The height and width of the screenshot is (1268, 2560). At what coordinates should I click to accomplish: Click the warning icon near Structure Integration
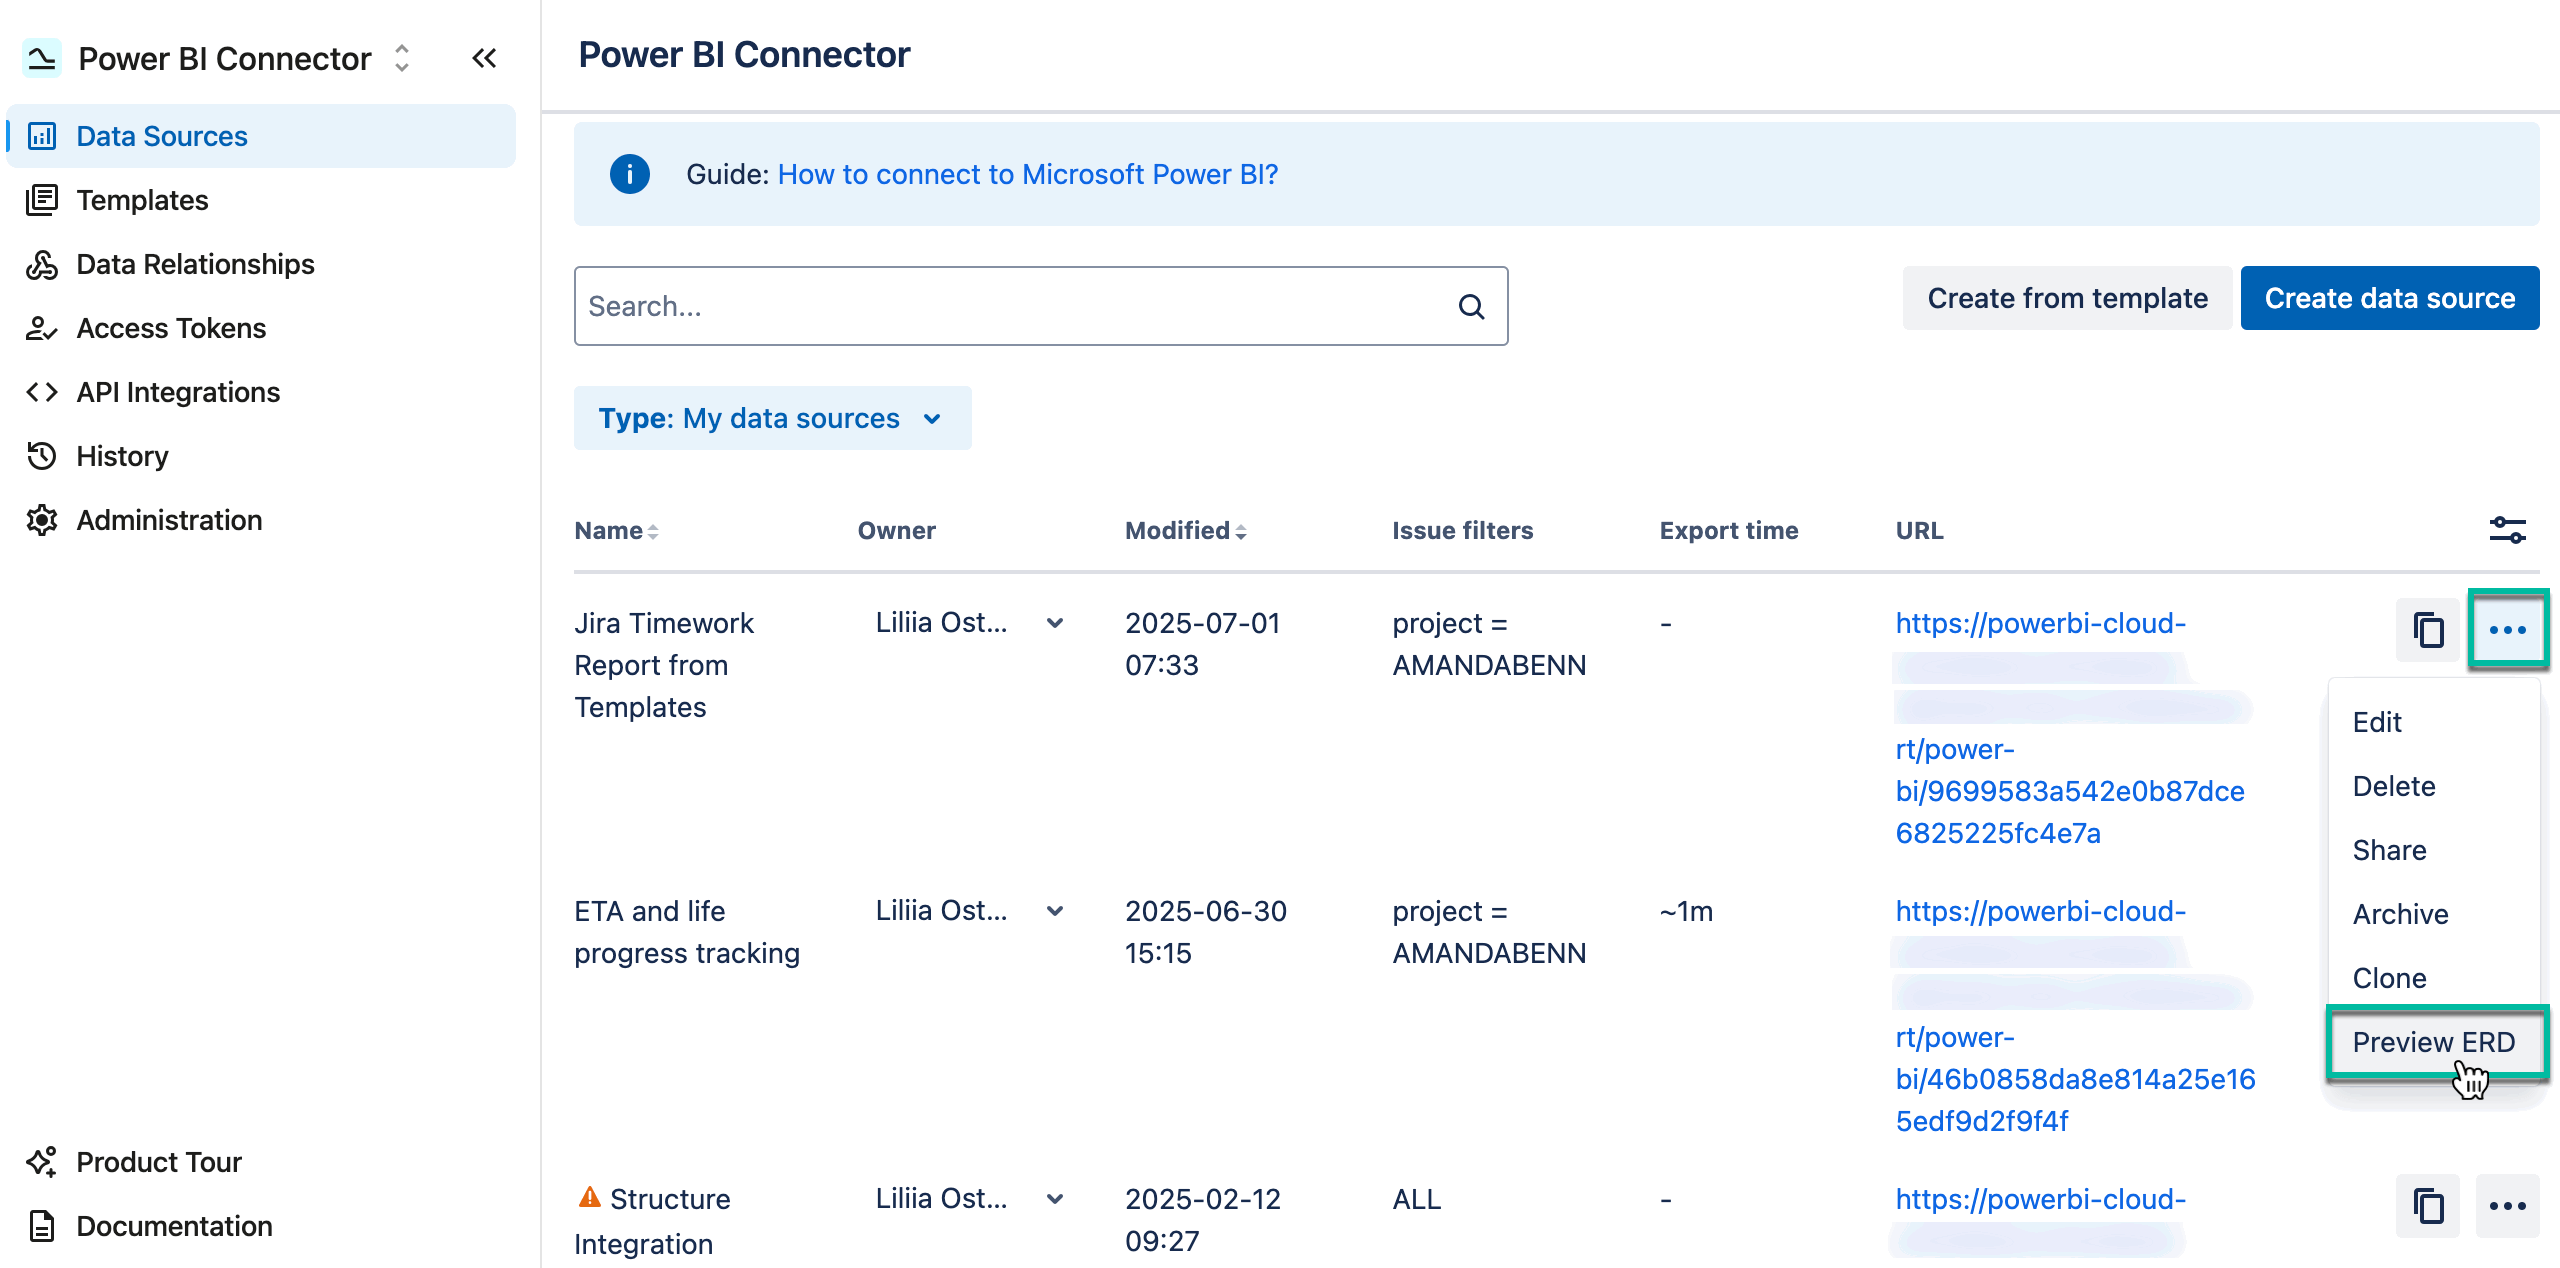(590, 1196)
